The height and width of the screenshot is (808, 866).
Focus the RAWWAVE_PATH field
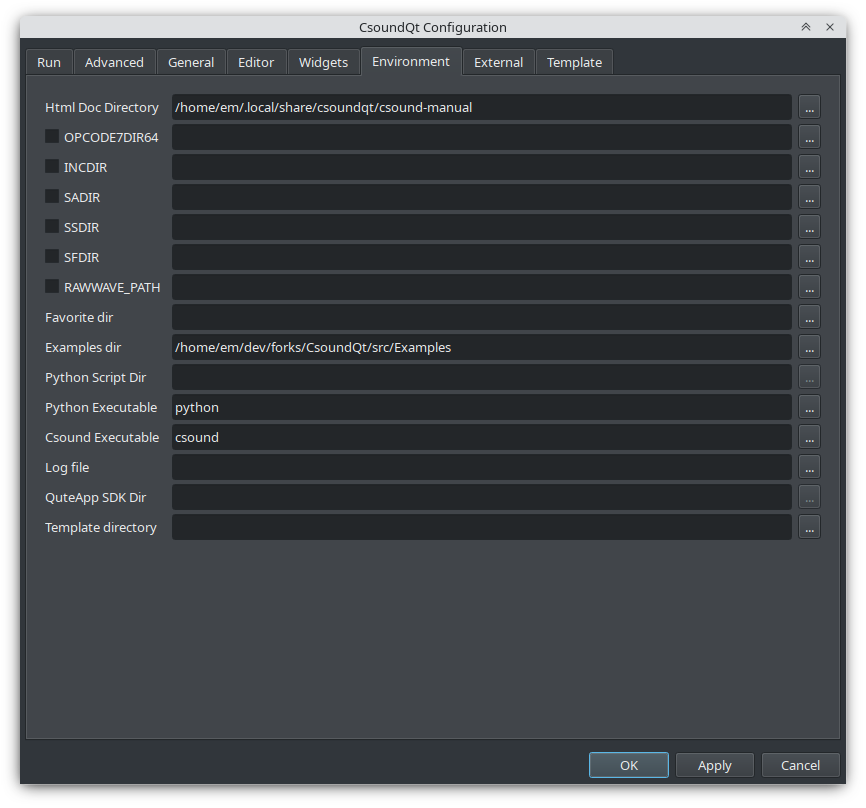(x=482, y=287)
